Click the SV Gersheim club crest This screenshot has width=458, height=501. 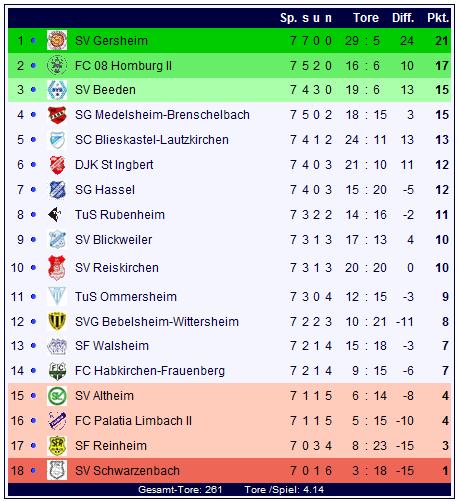pyautogui.click(x=57, y=40)
